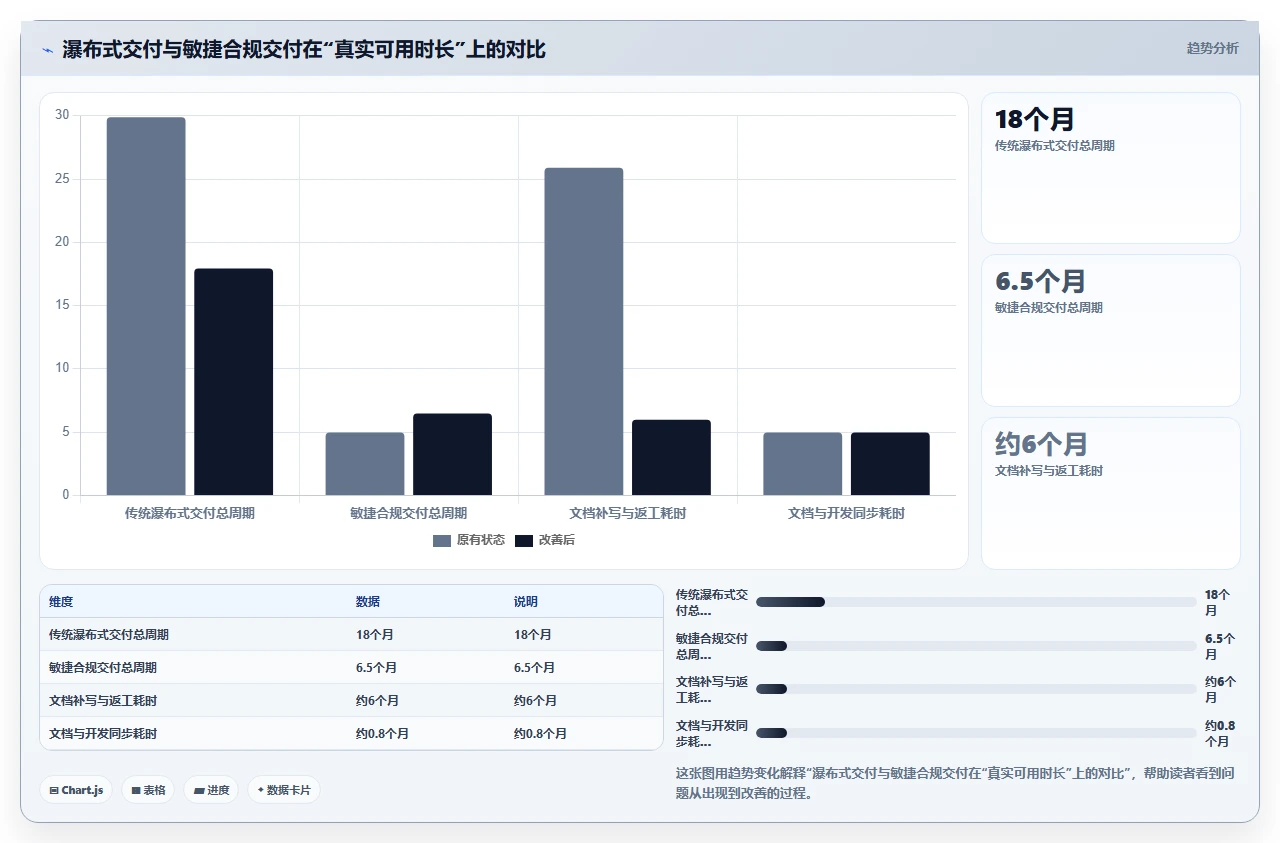Click the 改善后 bar for 文档与开发同步耗时
Screen dimensions: 1280x843
pos(890,464)
